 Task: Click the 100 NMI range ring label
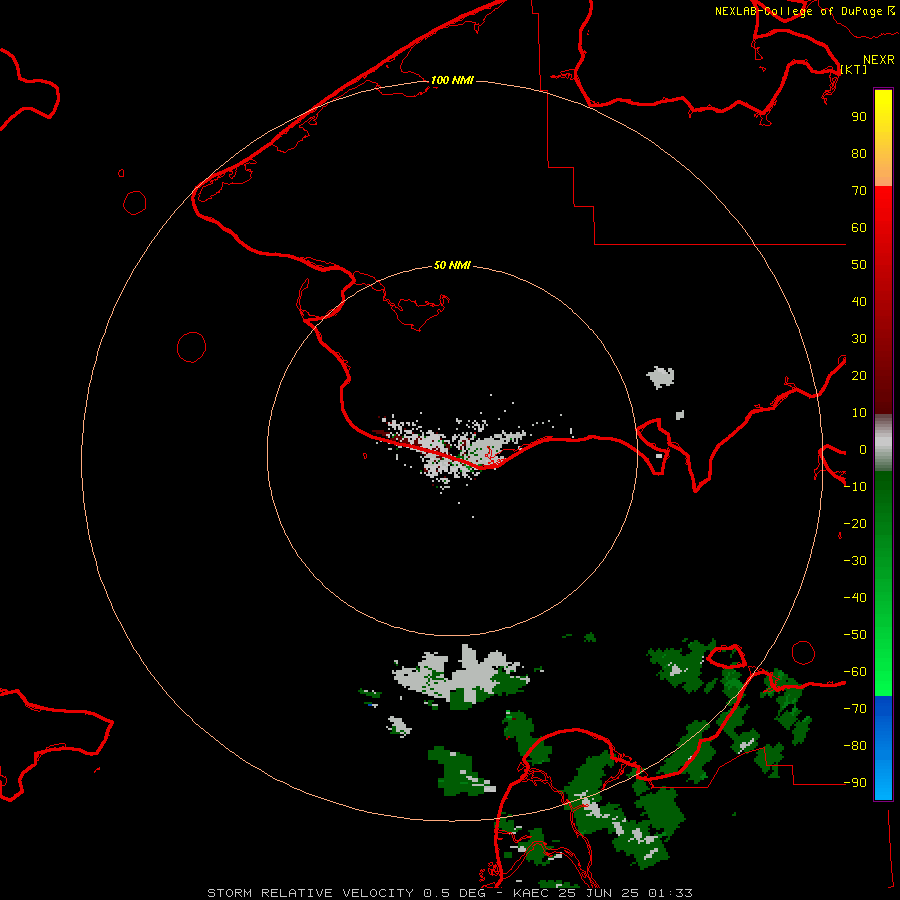(452, 80)
